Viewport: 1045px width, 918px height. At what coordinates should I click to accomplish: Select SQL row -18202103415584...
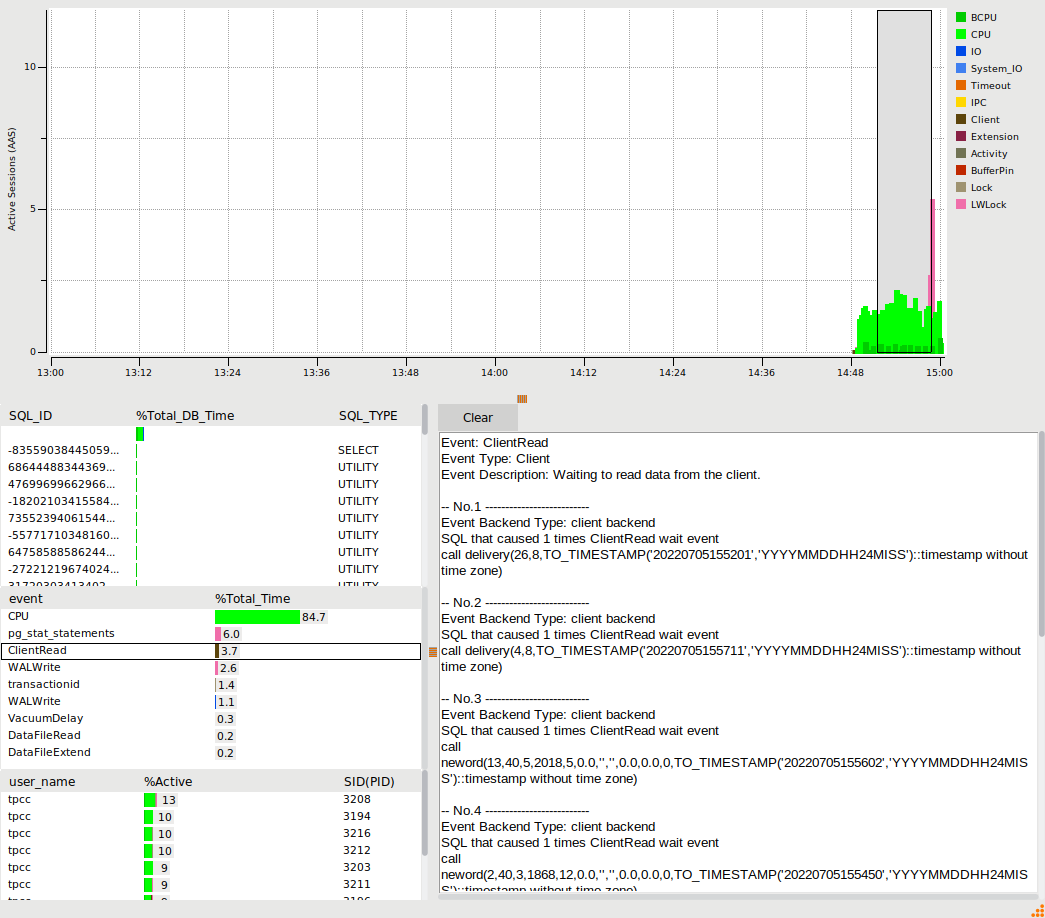(211, 501)
